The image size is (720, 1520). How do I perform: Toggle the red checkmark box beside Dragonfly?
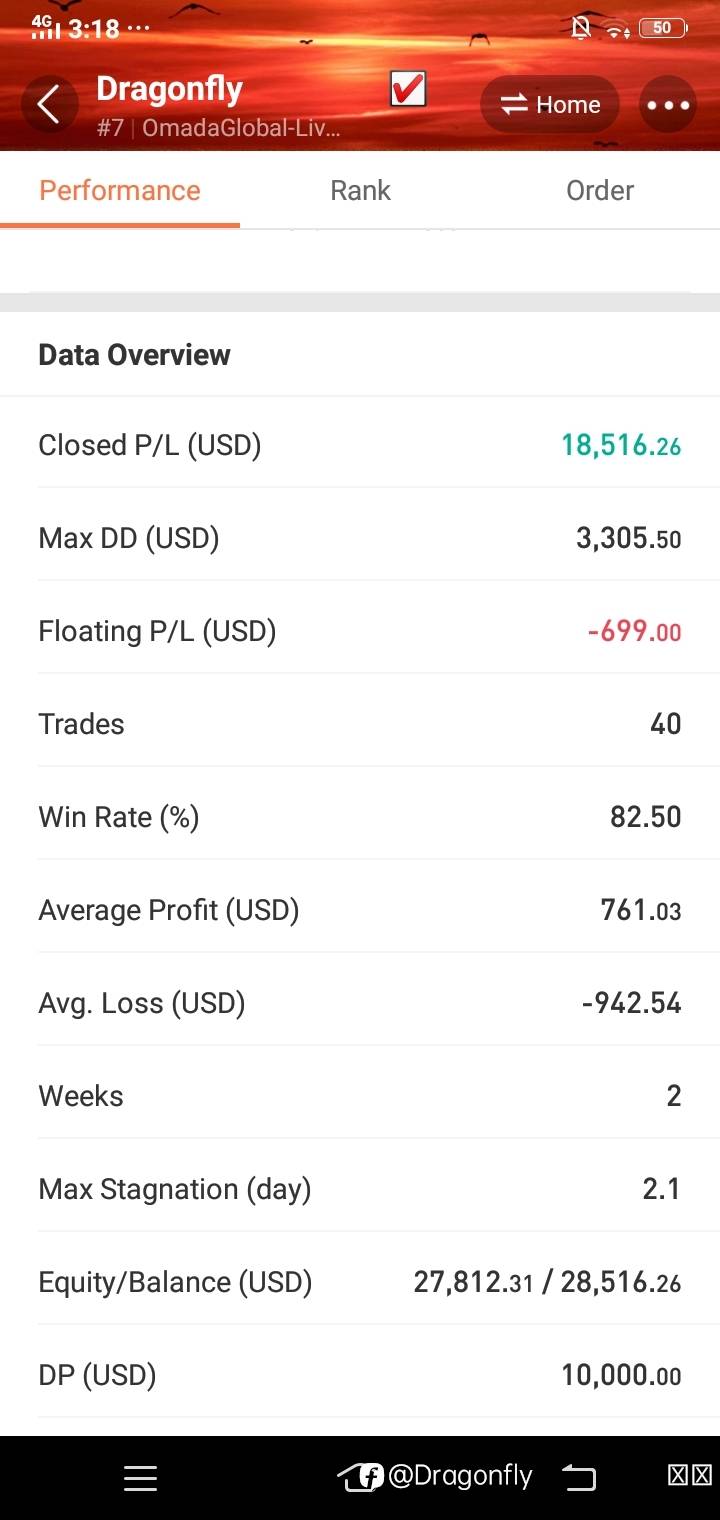(408, 90)
